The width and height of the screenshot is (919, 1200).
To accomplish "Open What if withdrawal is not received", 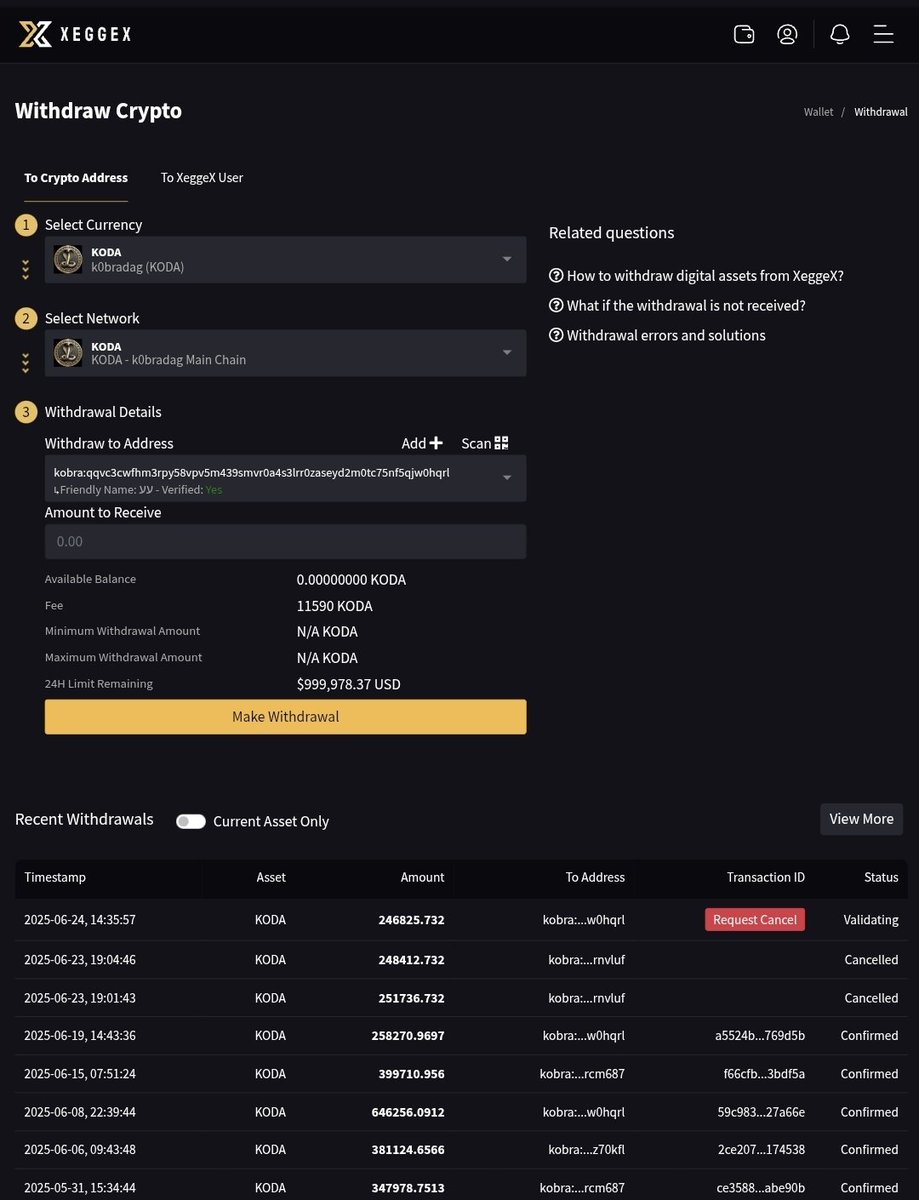I will tap(686, 306).
